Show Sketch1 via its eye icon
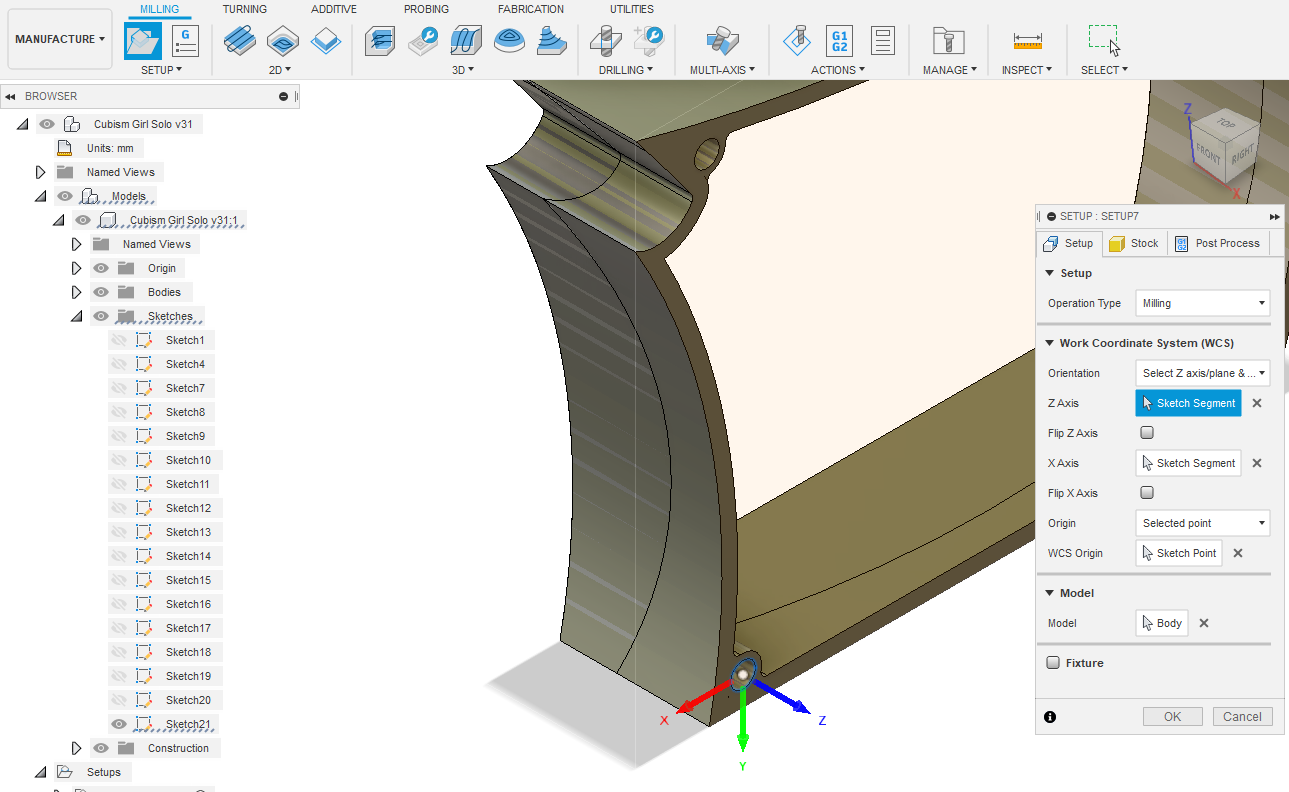The width and height of the screenshot is (1289, 792). click(119, 340)
